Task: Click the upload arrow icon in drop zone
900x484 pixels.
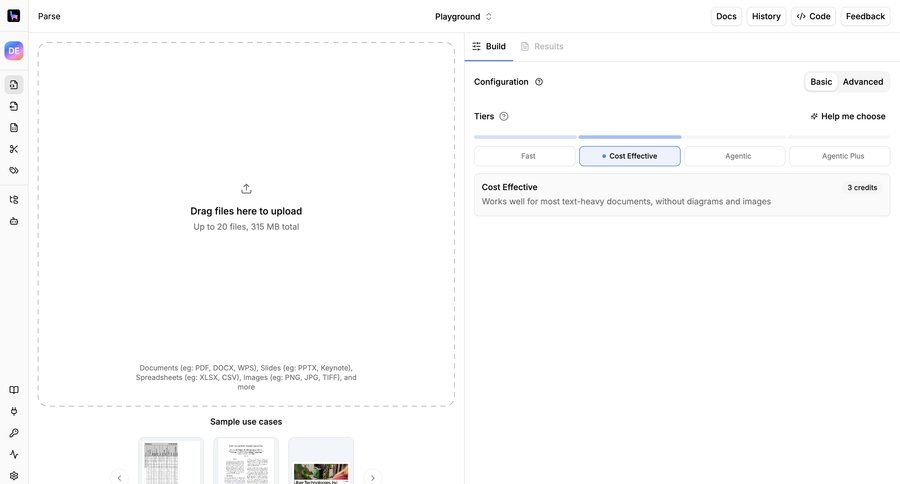Action: [246, 189]
